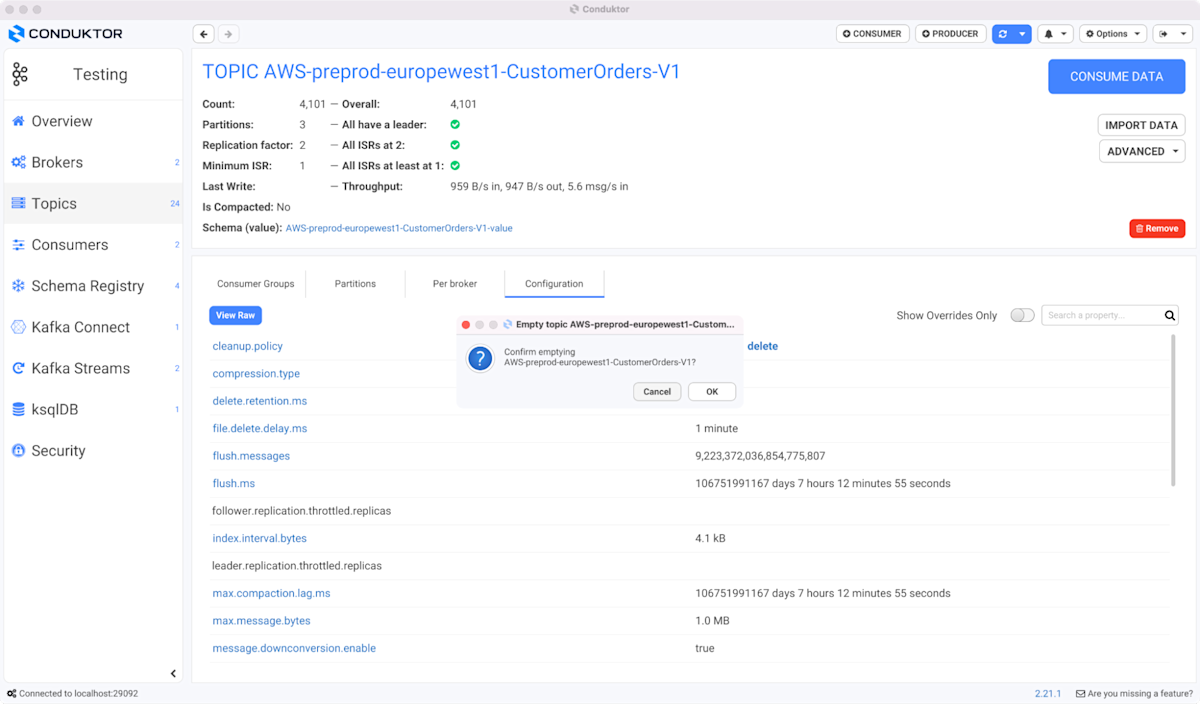Click the Security lock icon
The image size is (1200, 704).
(x=18, y=450)
